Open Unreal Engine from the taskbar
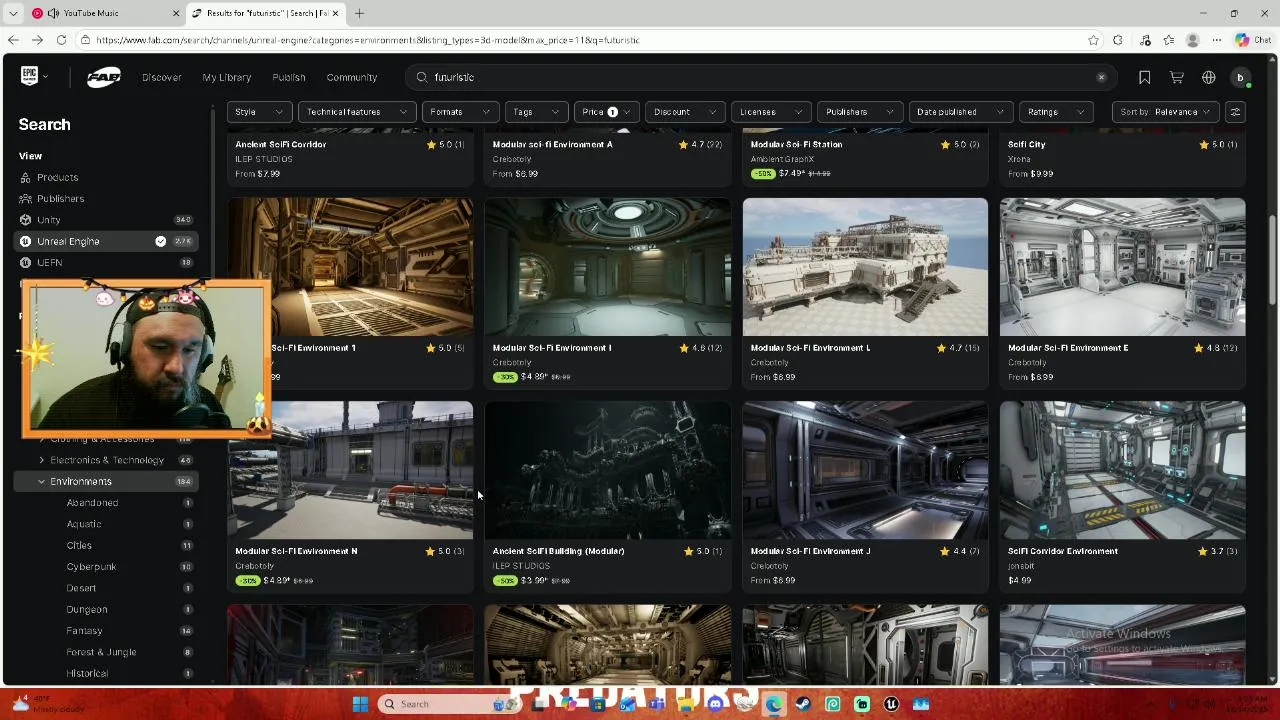This screenshot has height=720, width=1280. pos(891,704)
